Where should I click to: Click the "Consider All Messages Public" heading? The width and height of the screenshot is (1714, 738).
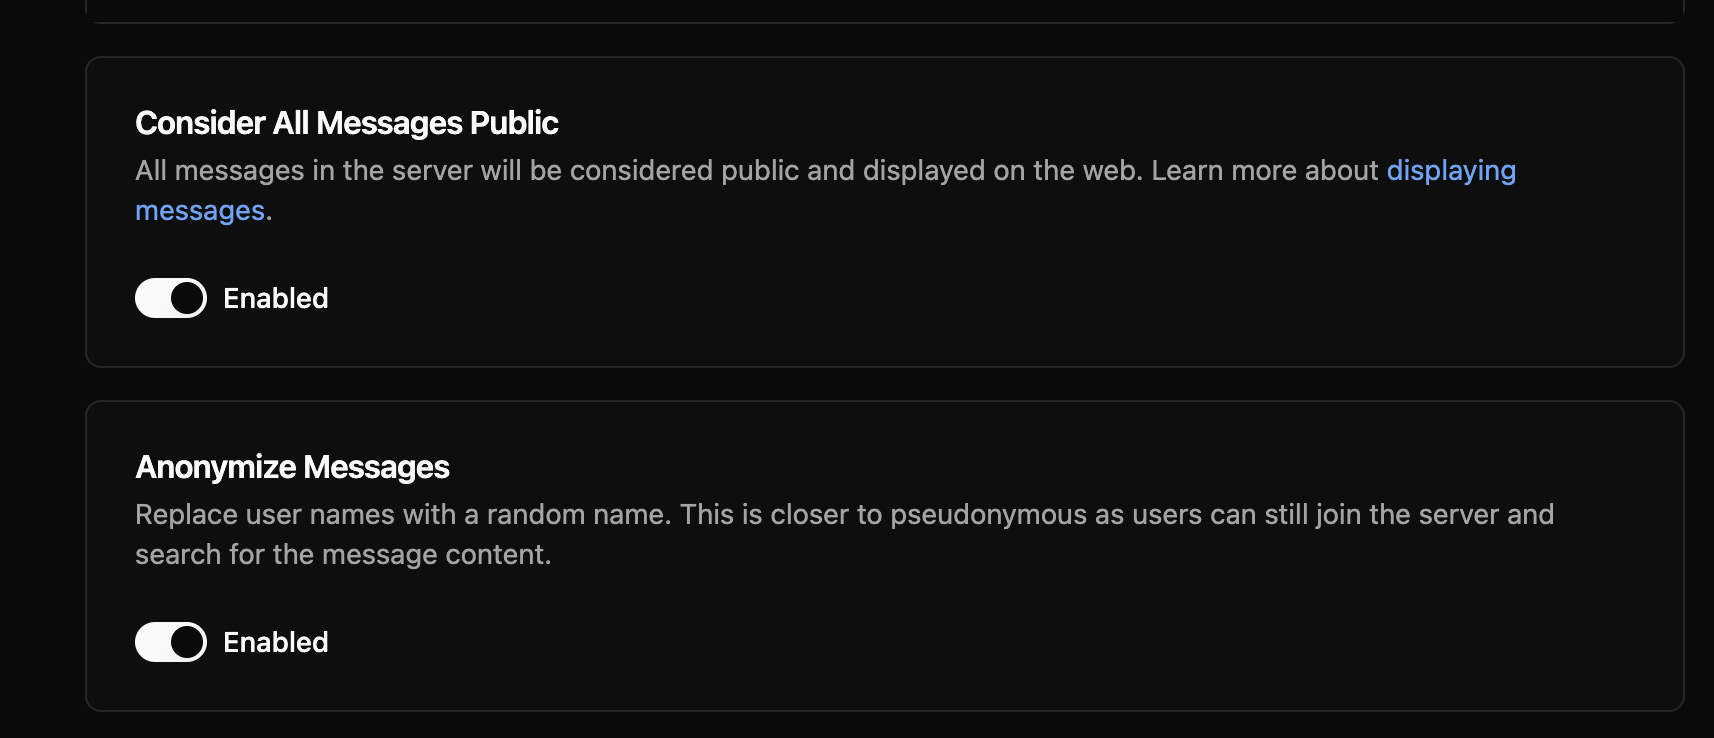coord(346,123)
